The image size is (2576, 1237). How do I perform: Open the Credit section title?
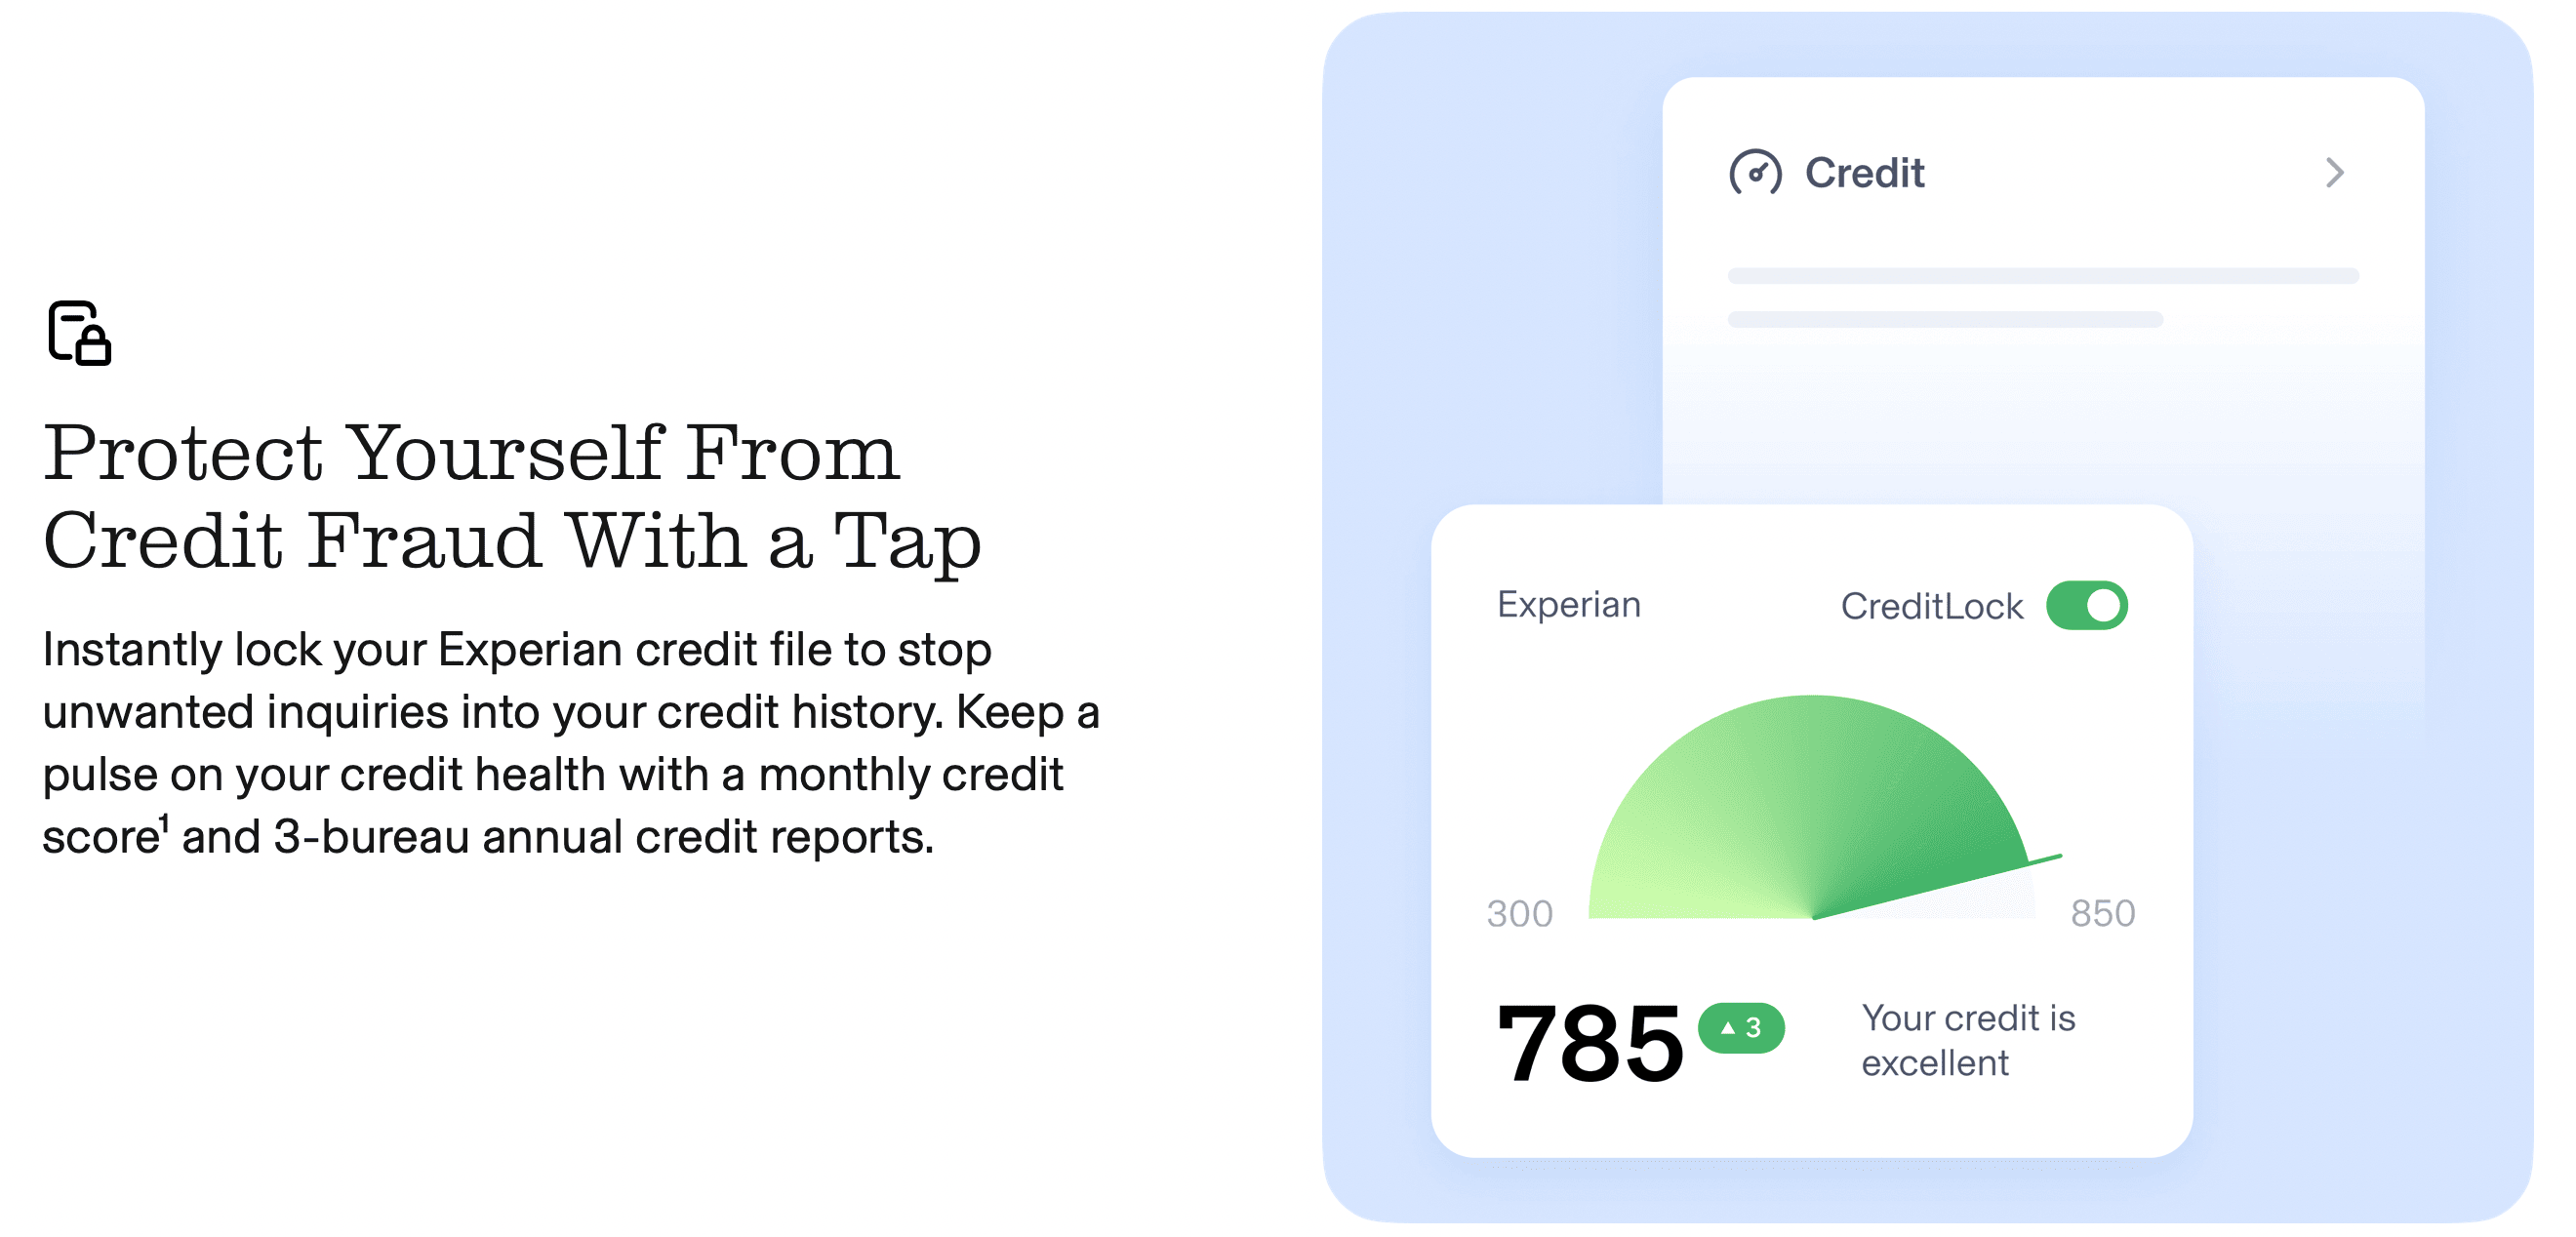(x=1864, y=173)
